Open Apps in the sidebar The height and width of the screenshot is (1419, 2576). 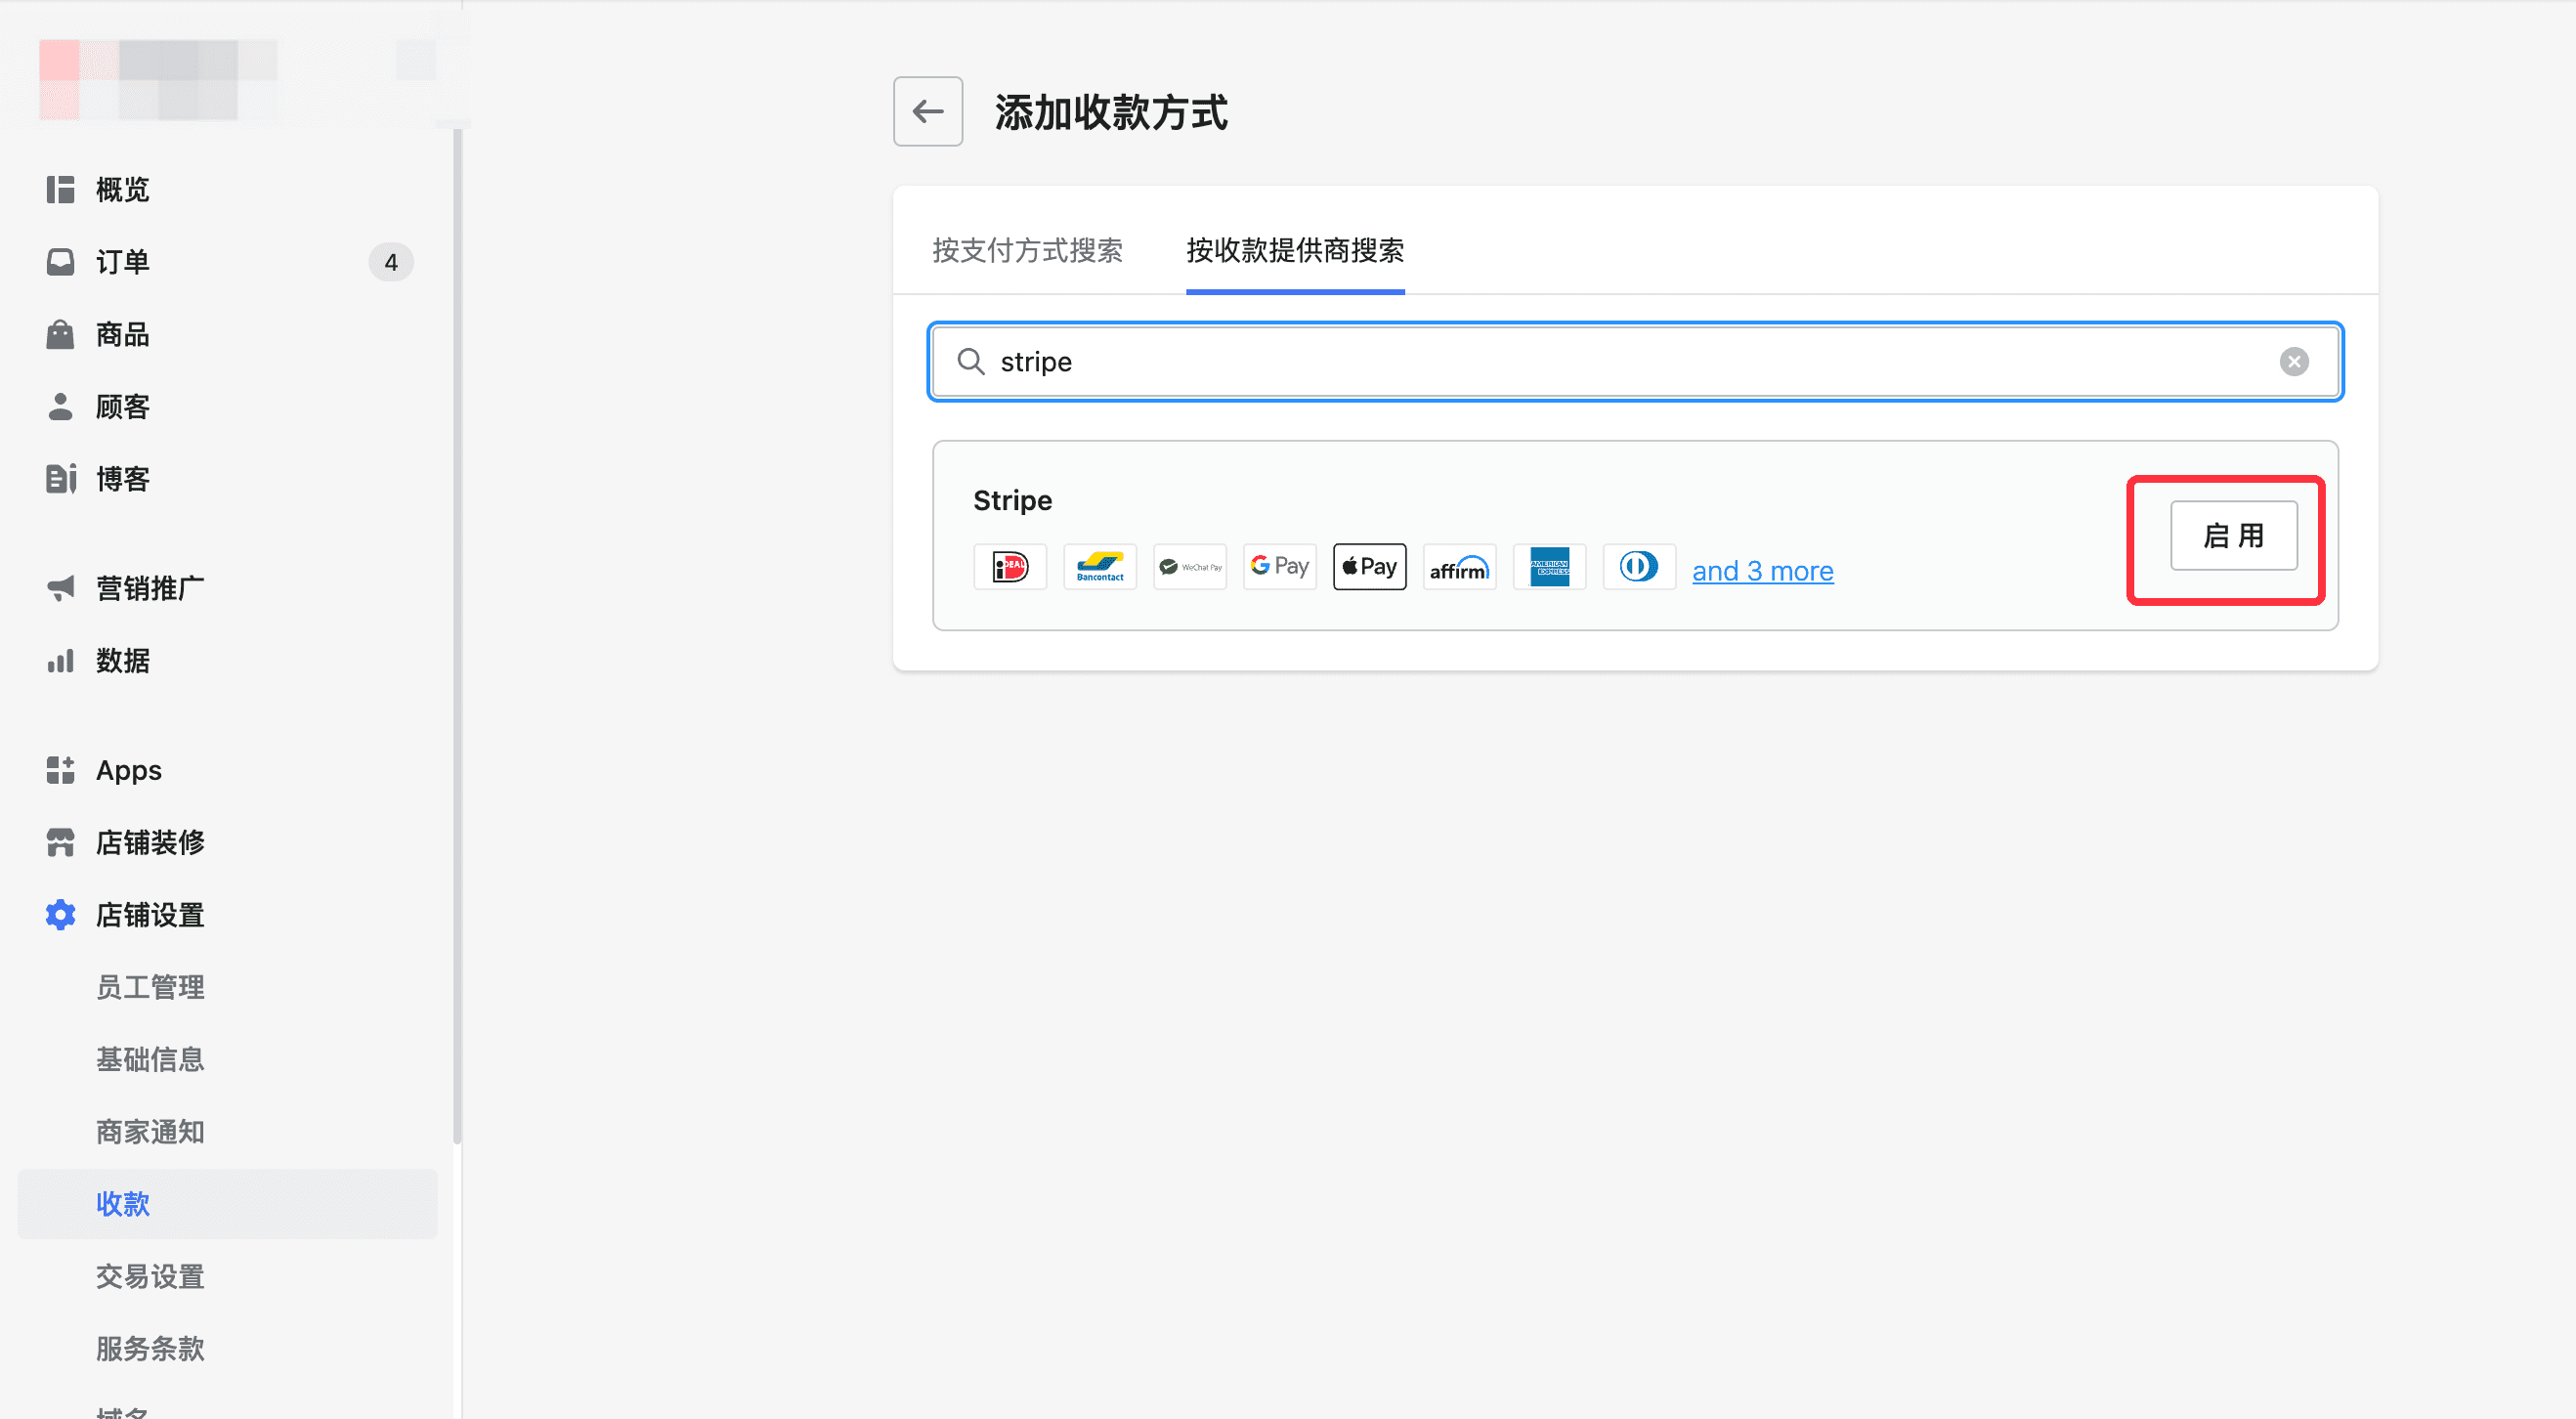coord(129,770)
